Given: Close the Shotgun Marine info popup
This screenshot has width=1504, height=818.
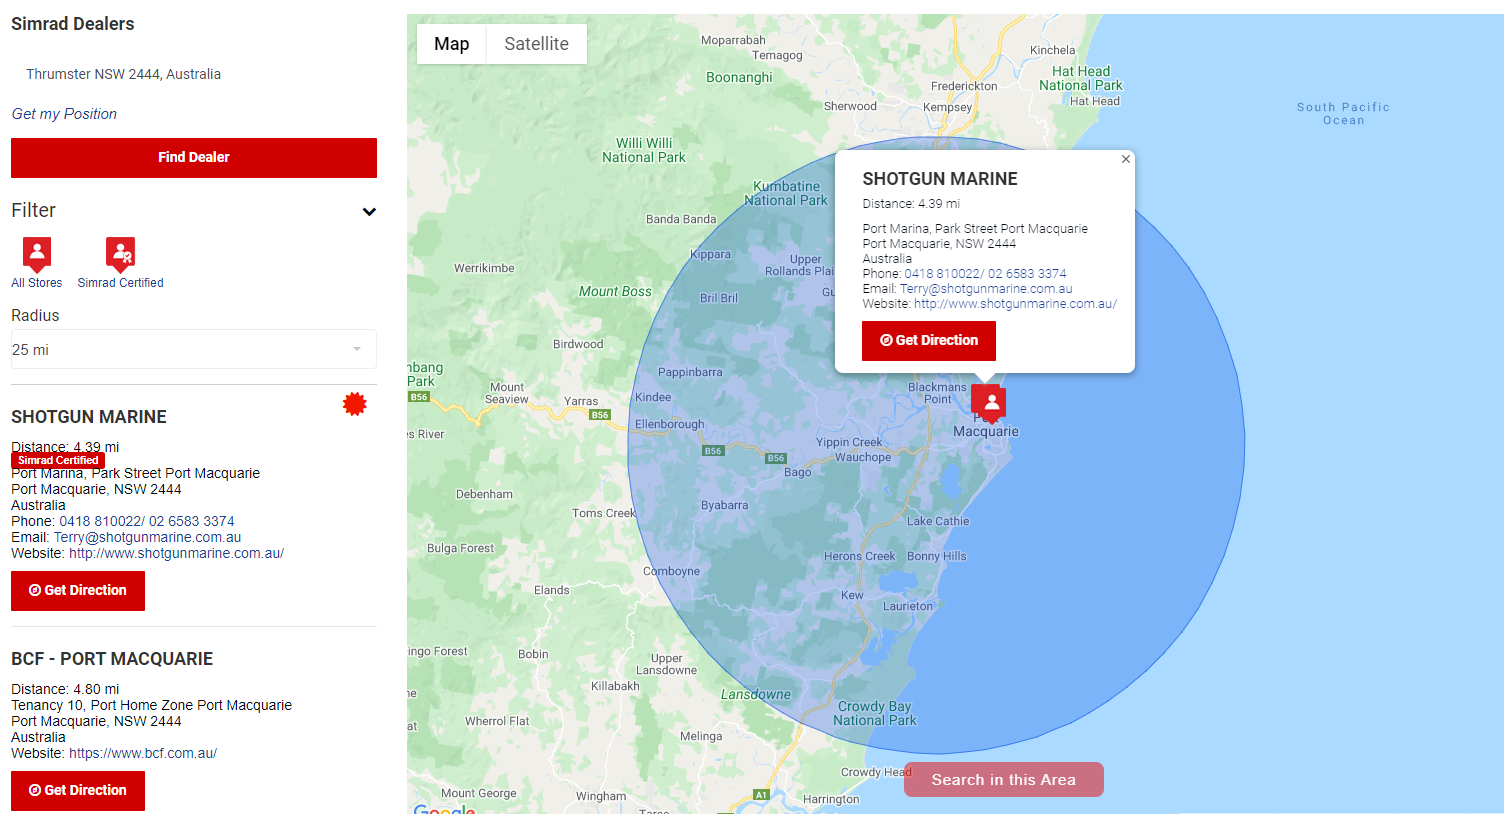Looking at the screenshot, I should [1126, 159].
